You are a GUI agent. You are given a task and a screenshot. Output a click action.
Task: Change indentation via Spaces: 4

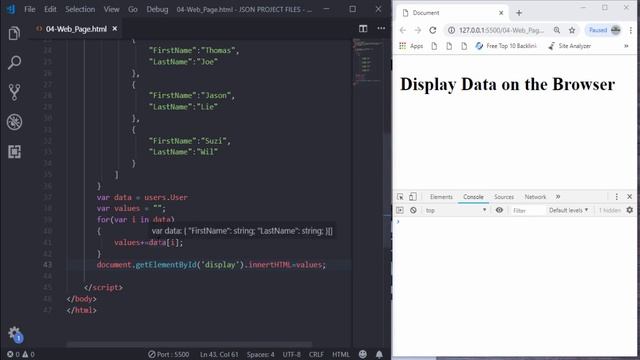click(x=260, y=354)
